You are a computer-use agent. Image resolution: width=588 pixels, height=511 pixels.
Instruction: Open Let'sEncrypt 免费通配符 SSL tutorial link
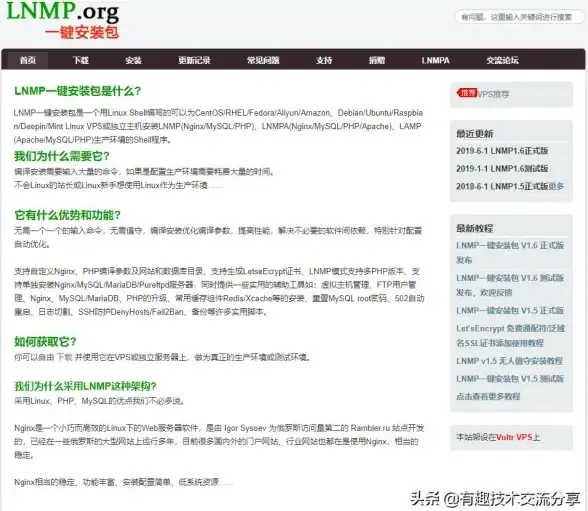coord(510,336)
